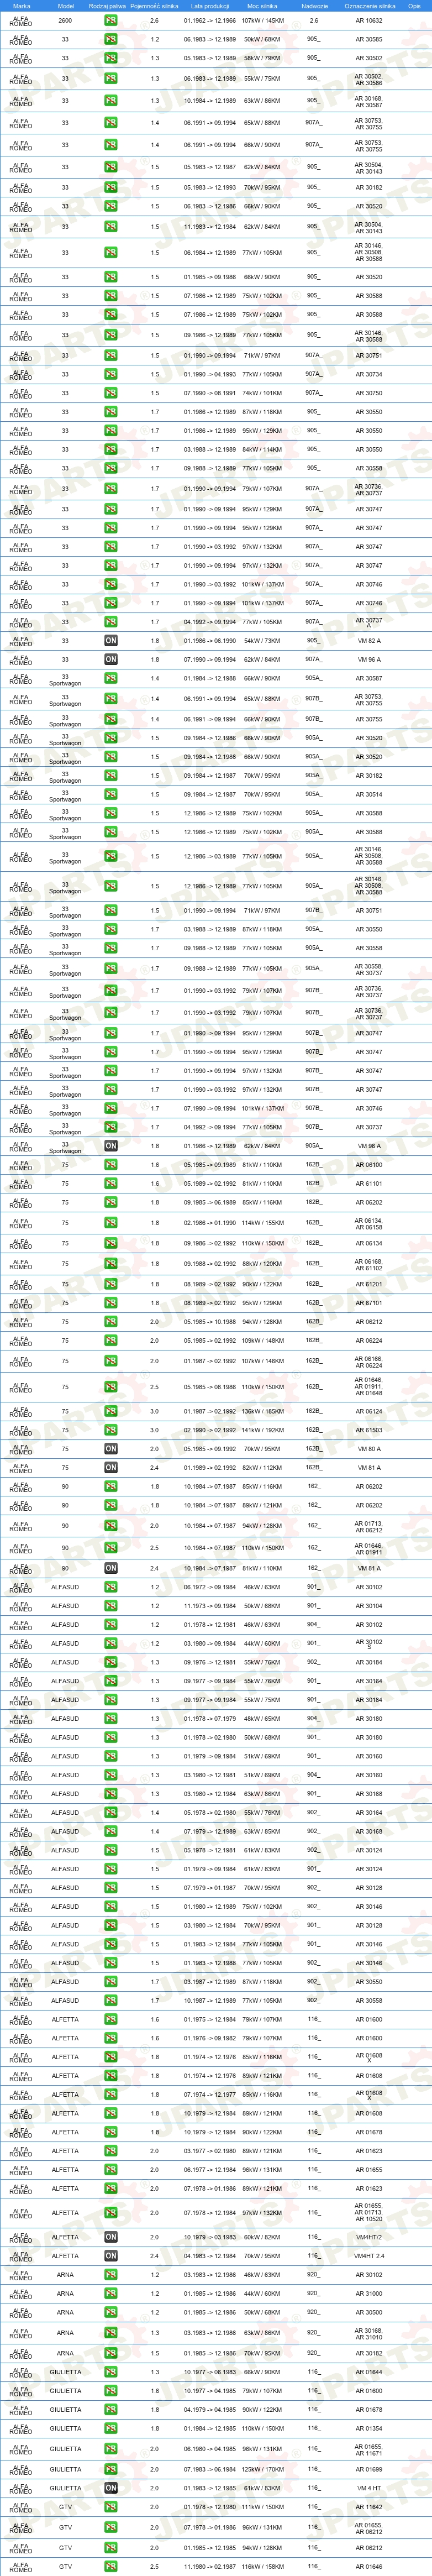
Task: Click the ON diesel icon in the 90 VM 81 A row
Action: [x=111, y=1568]
